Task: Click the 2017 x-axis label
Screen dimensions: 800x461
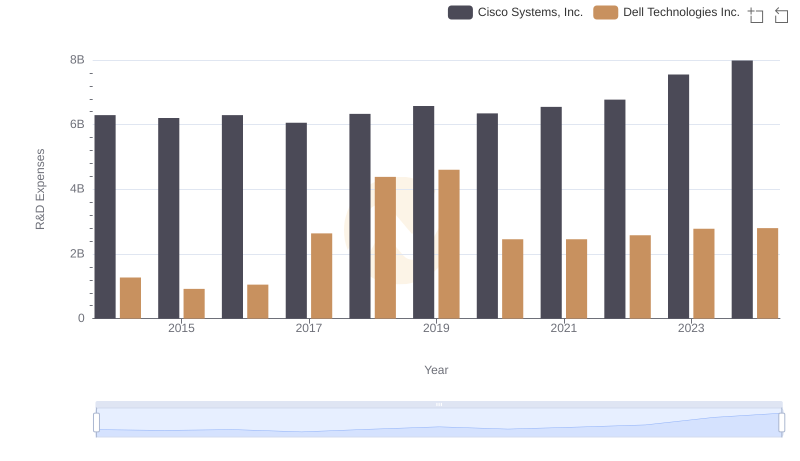Action: [x=309, y=328]
